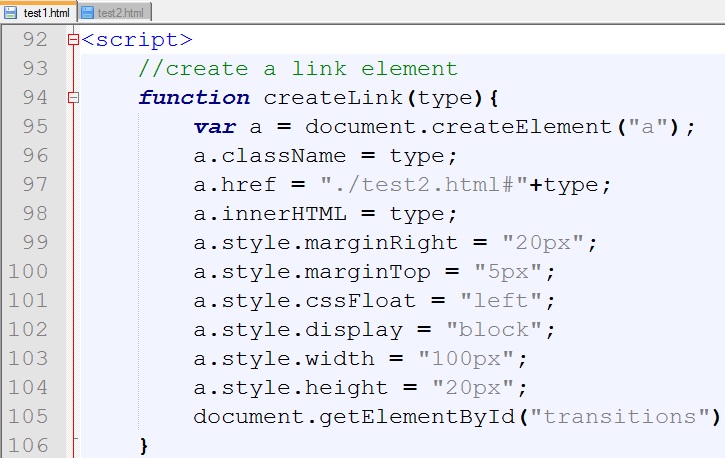Click the closing brace on line 106
This screenshot has width=725, height=458.
pos(144,443)
